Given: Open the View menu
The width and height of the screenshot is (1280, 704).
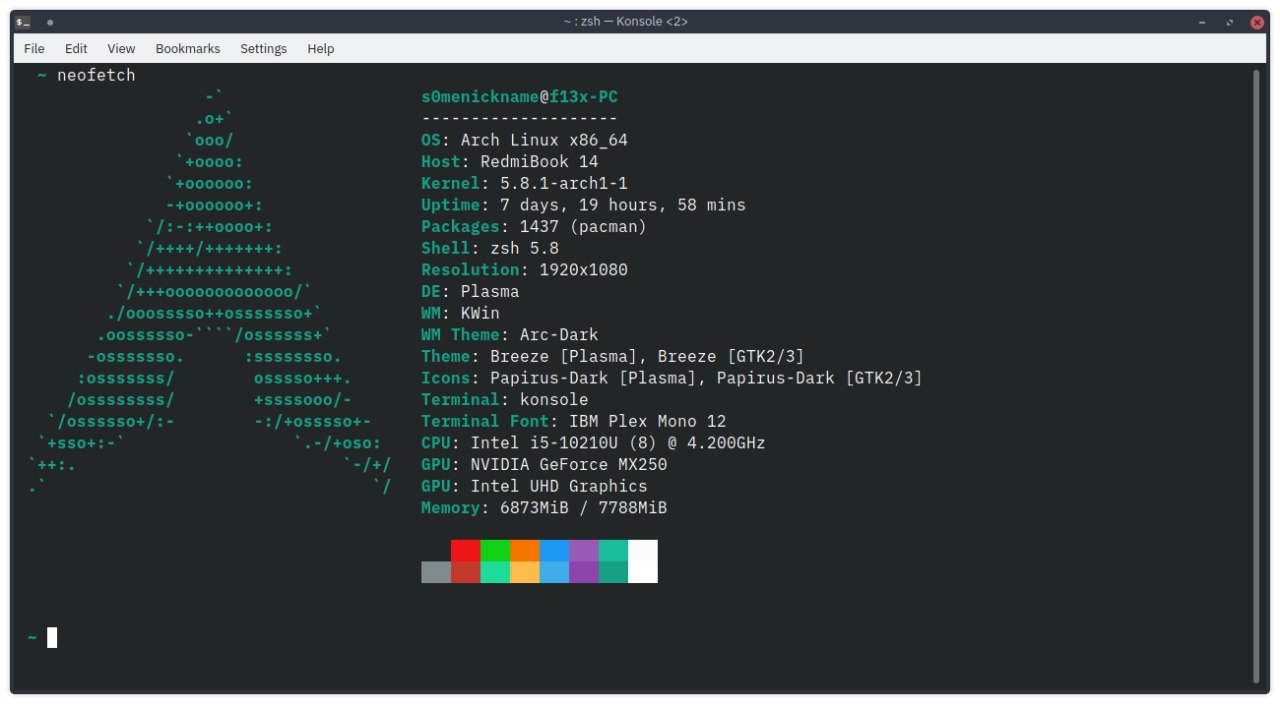Looking at the screenshot, I should tap(121, 48).
